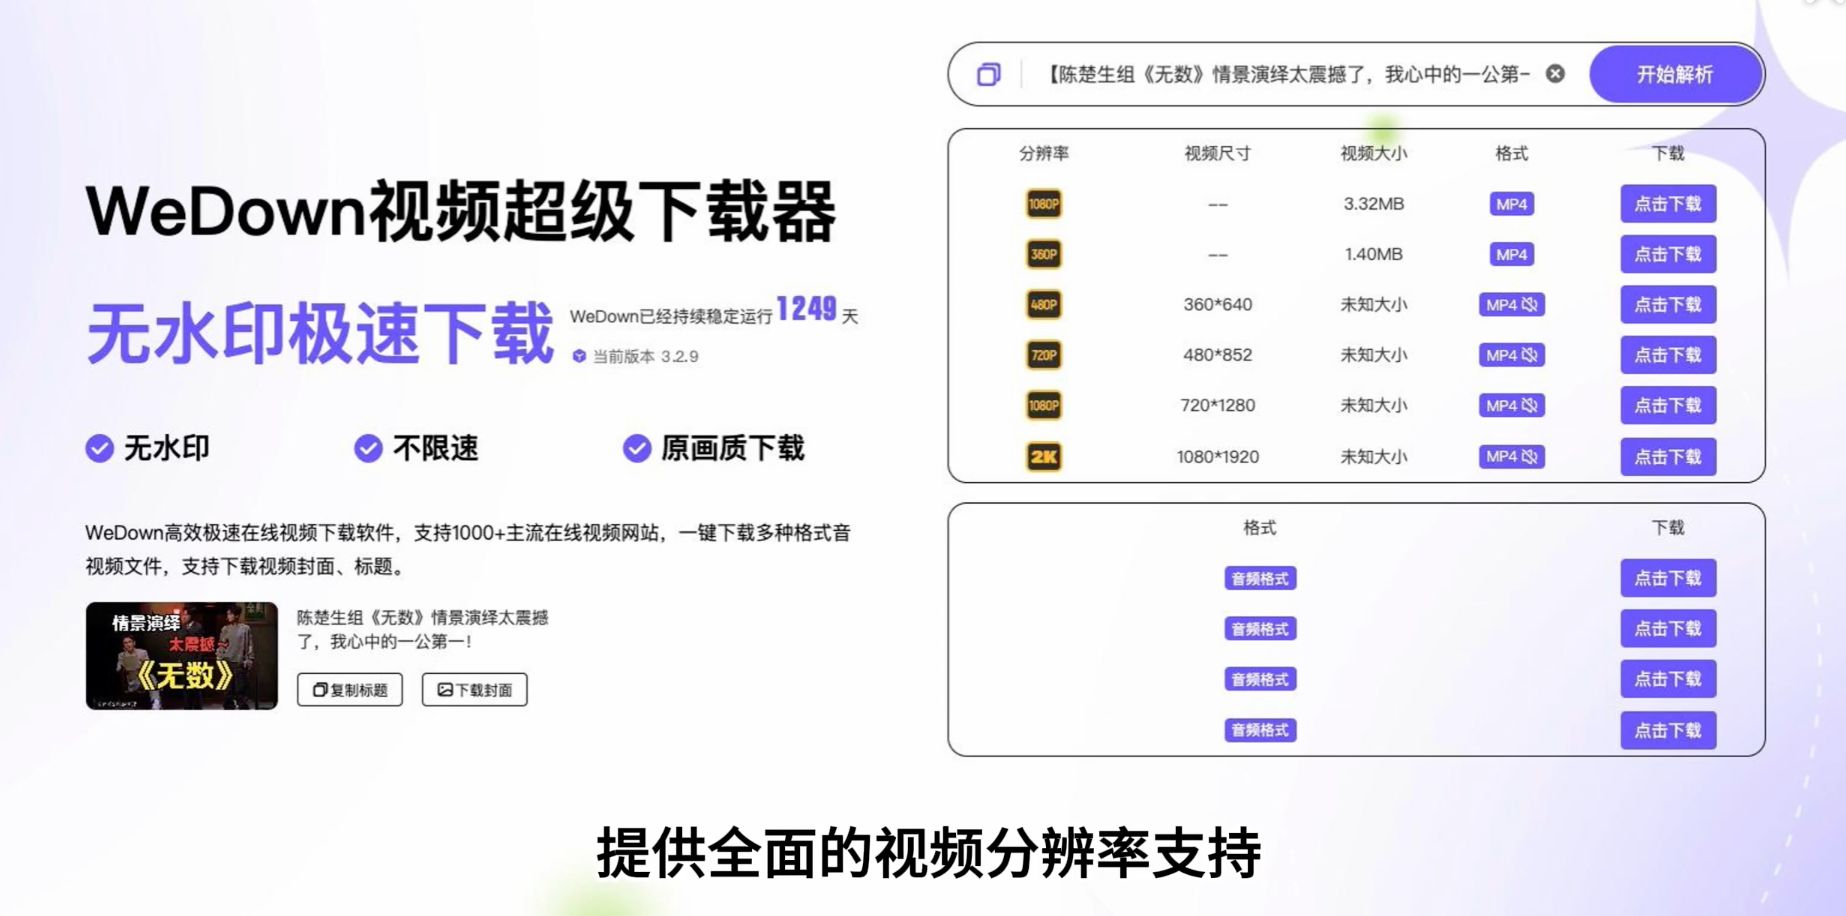Click the 1249 running days counter
The height and width of the screenshot is (916, 1846).
tap(806, 309)
